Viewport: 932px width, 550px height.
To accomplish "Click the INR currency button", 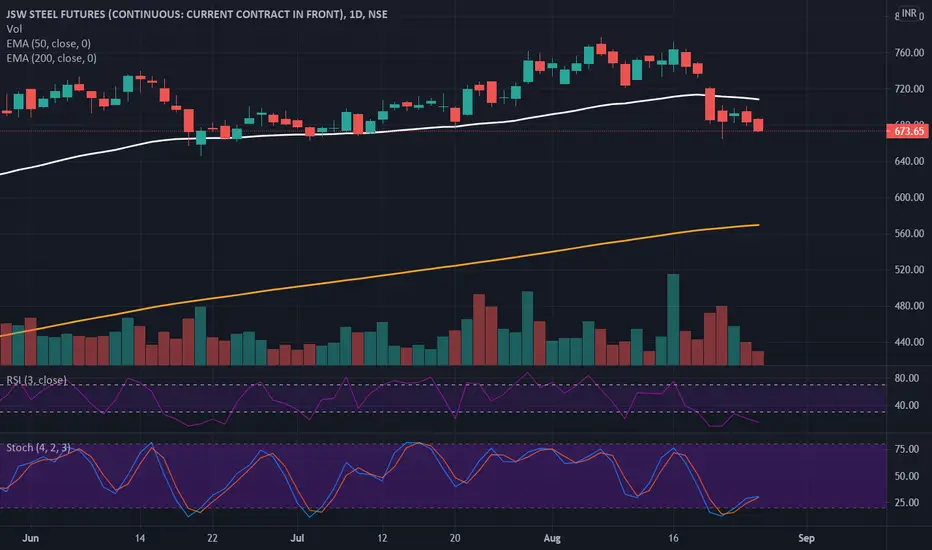I will tap(909, 13).
